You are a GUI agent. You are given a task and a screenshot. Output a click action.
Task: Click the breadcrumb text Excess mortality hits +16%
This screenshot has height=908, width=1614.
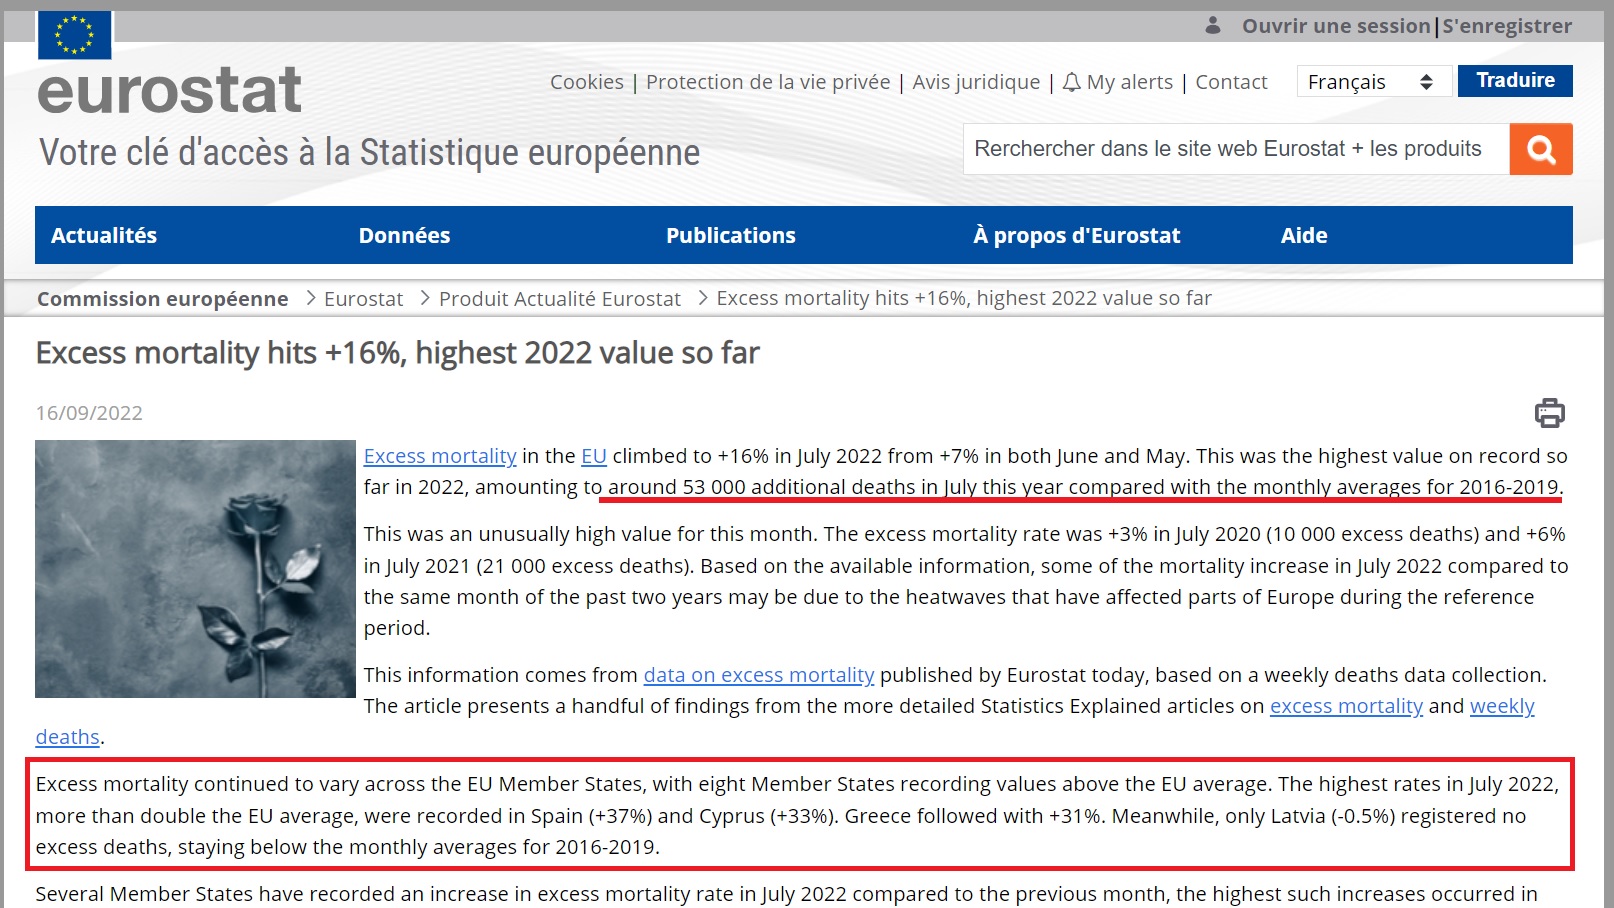(x=964, y=298)
